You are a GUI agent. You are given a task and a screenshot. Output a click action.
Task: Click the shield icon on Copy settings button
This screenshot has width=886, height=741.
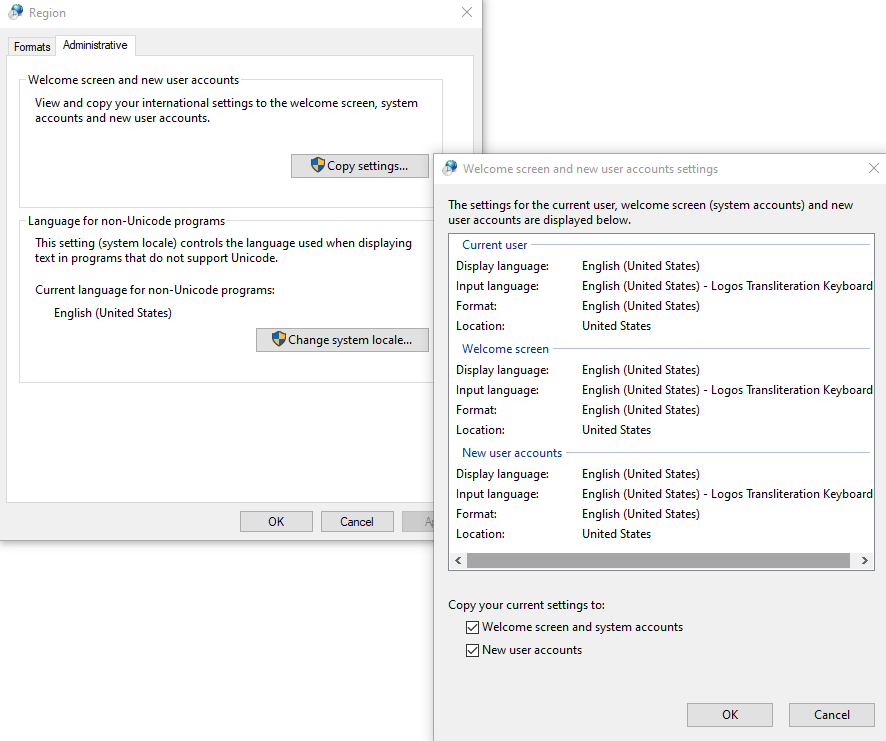click(x=318, y=165)
